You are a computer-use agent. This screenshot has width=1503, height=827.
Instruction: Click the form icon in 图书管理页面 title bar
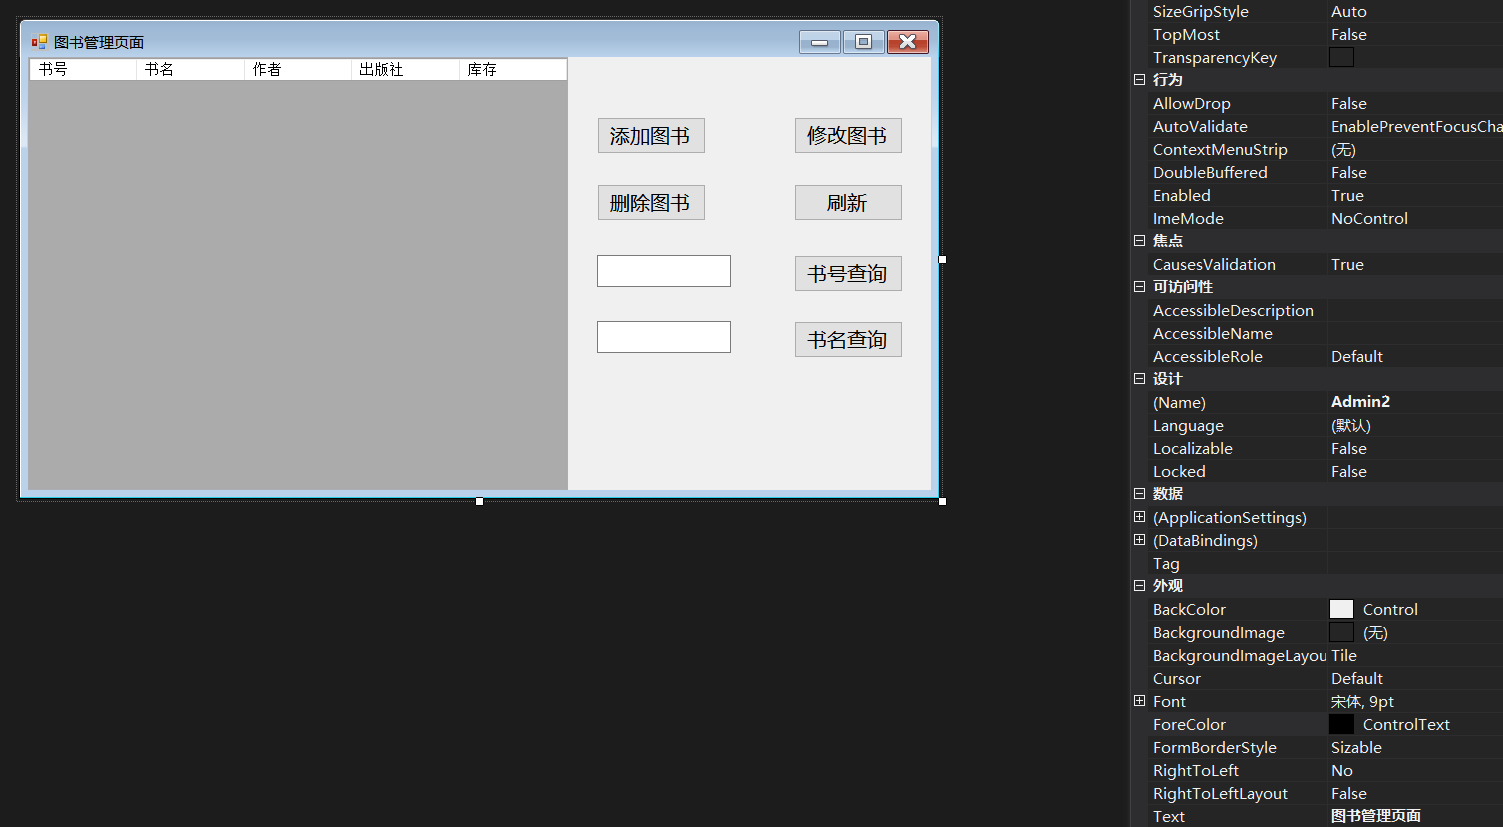click(39, 42)
